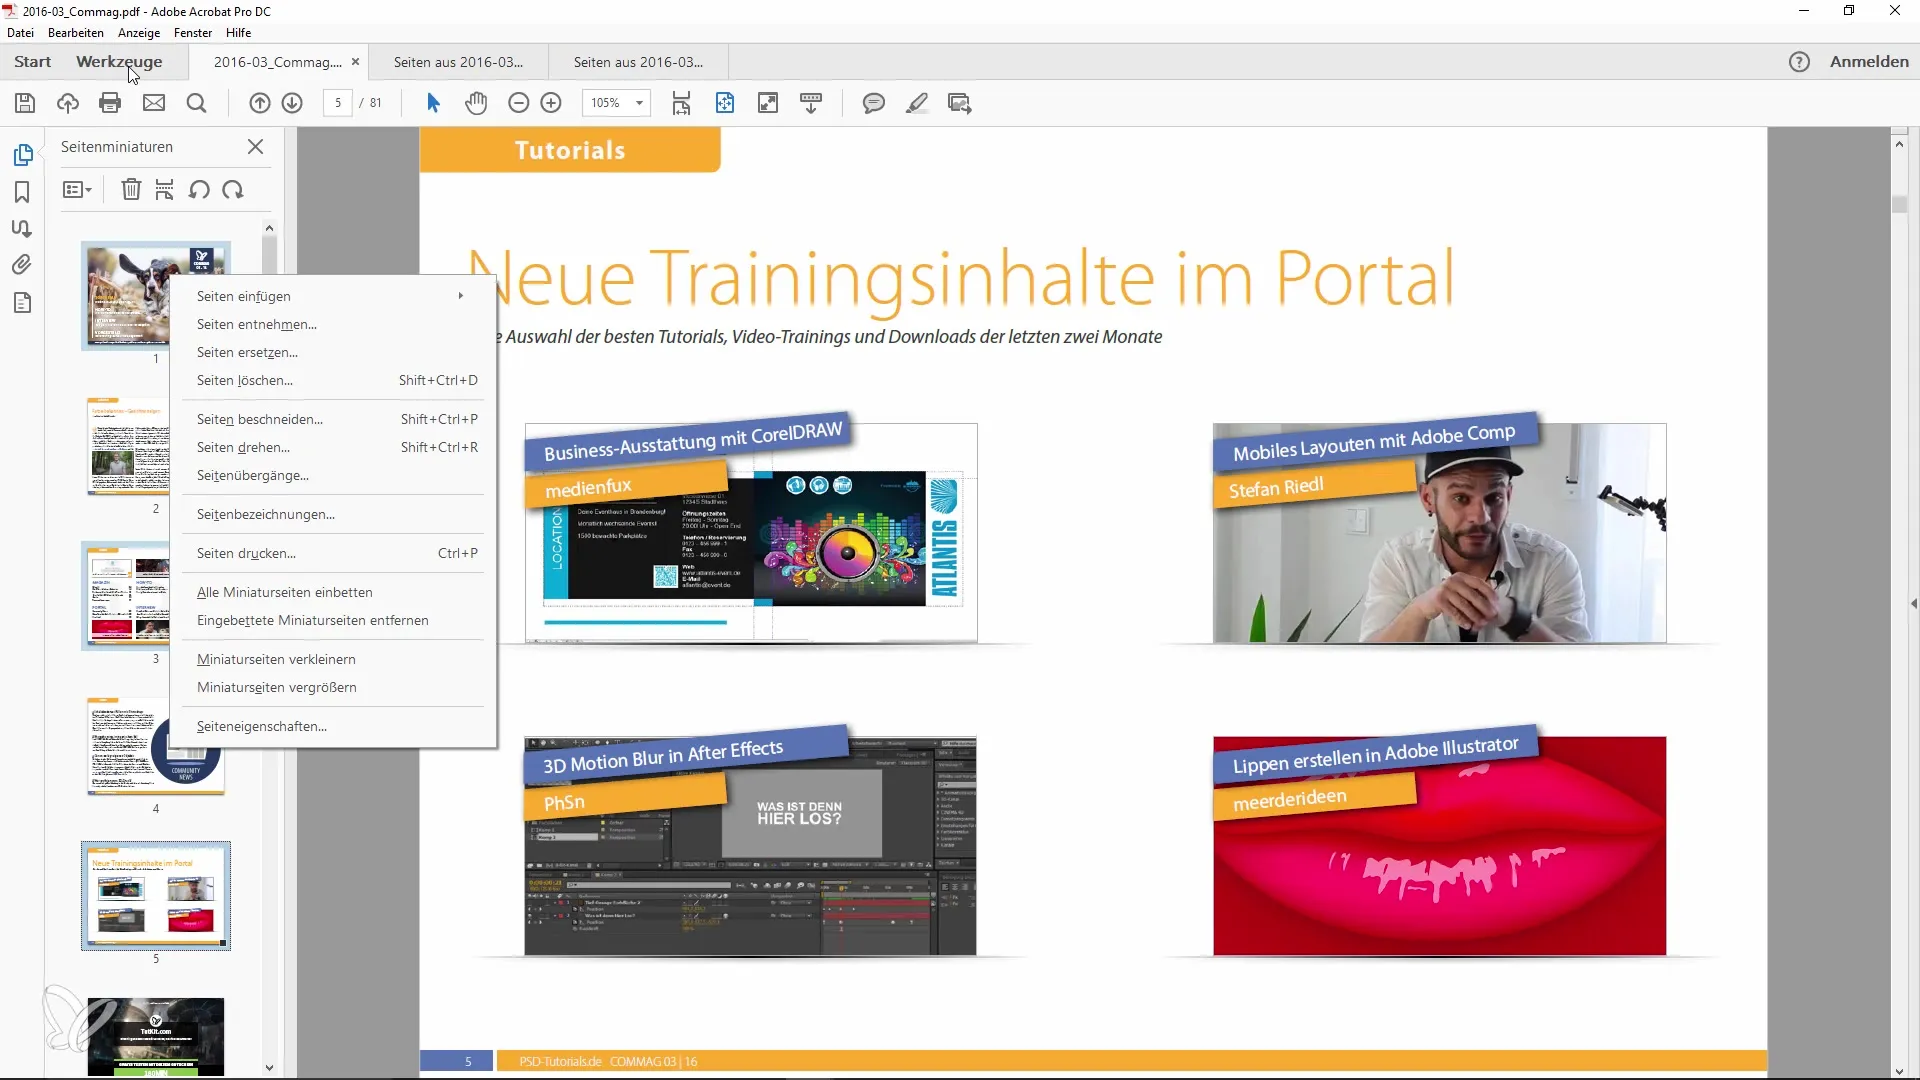
Task: Open thumbnail options dropdown menu
Action: [x=77, y=190]
